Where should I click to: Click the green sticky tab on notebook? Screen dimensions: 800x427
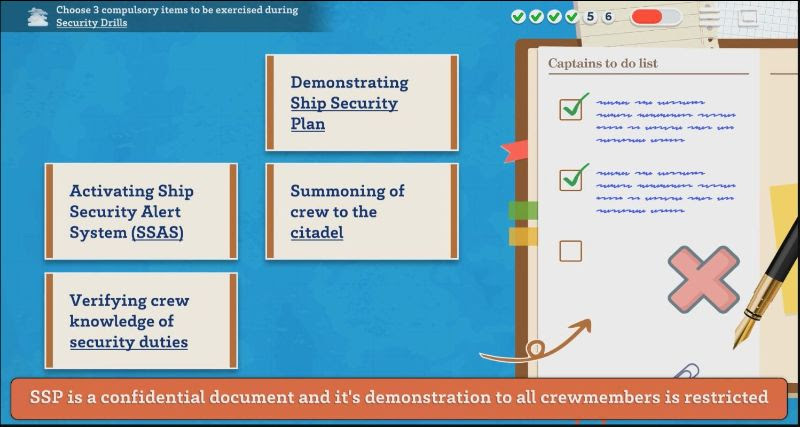[x=522, y=210]
